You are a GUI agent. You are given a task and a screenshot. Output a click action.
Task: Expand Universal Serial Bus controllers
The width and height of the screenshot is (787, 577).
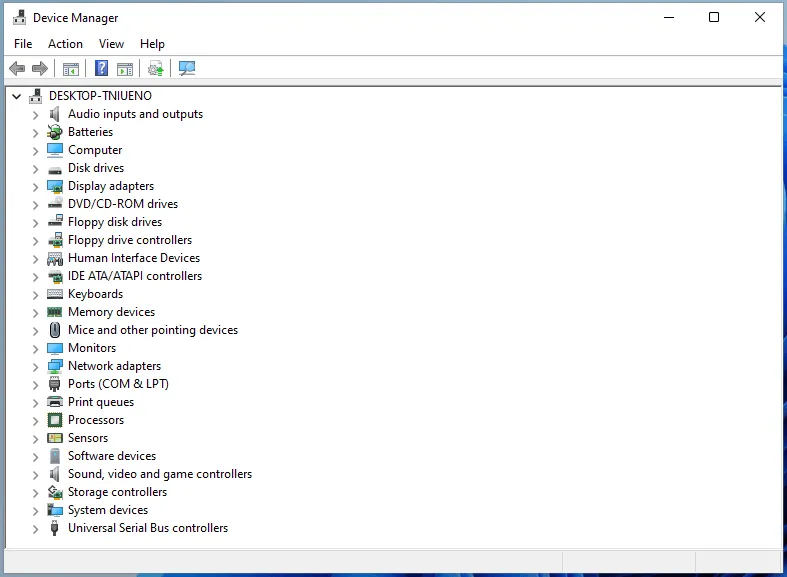[35, 528]
